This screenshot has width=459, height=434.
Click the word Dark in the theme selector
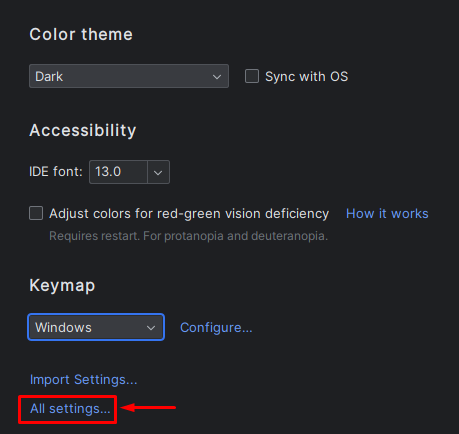pos(49,77)
